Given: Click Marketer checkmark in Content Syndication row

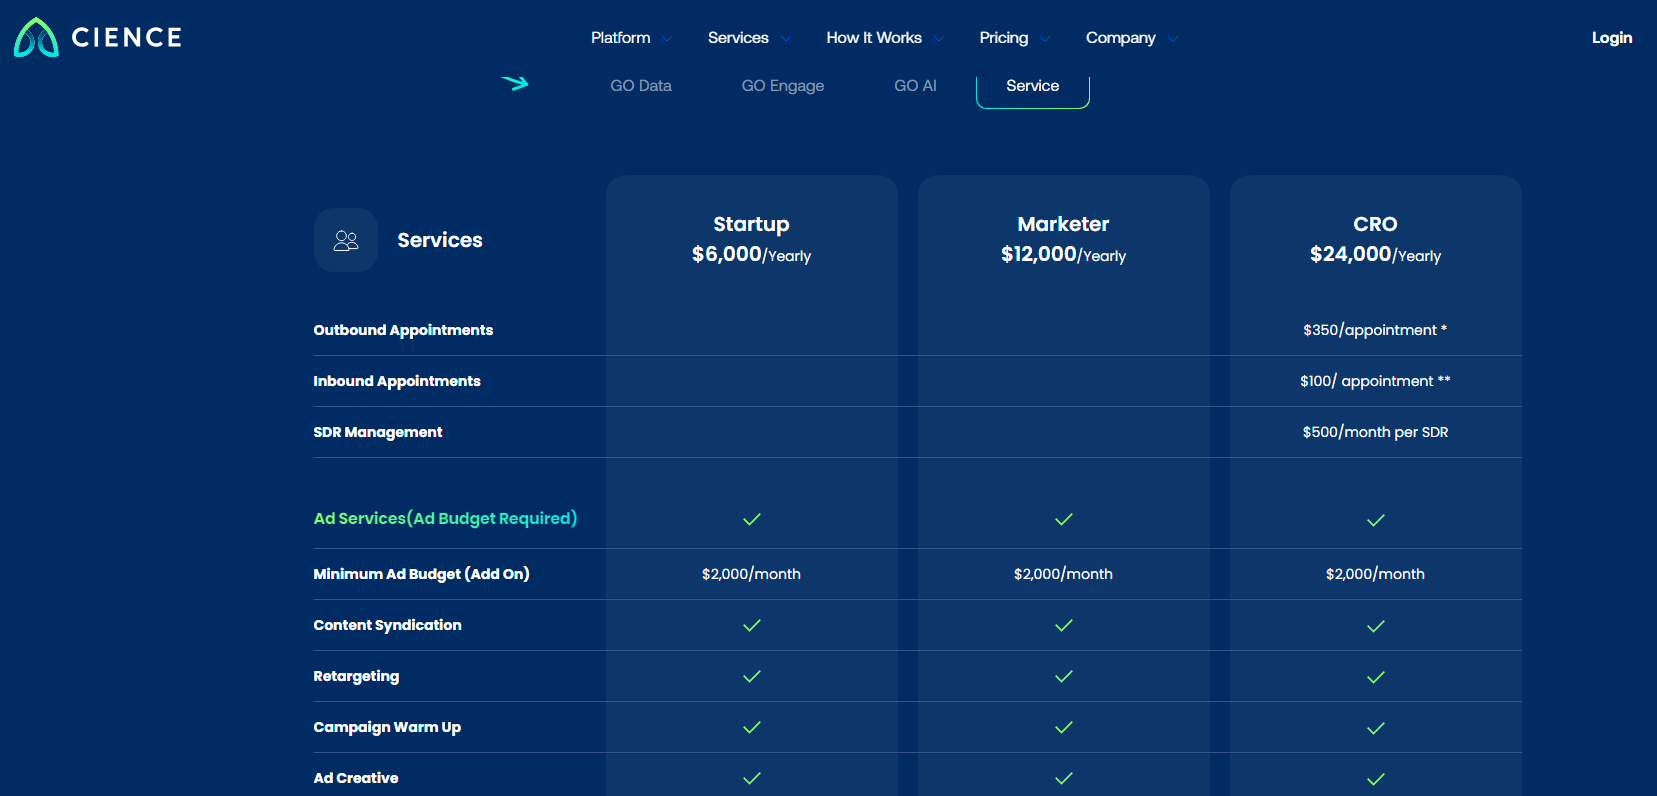Looking at the screenshot, I should [x=1064, y=625].
